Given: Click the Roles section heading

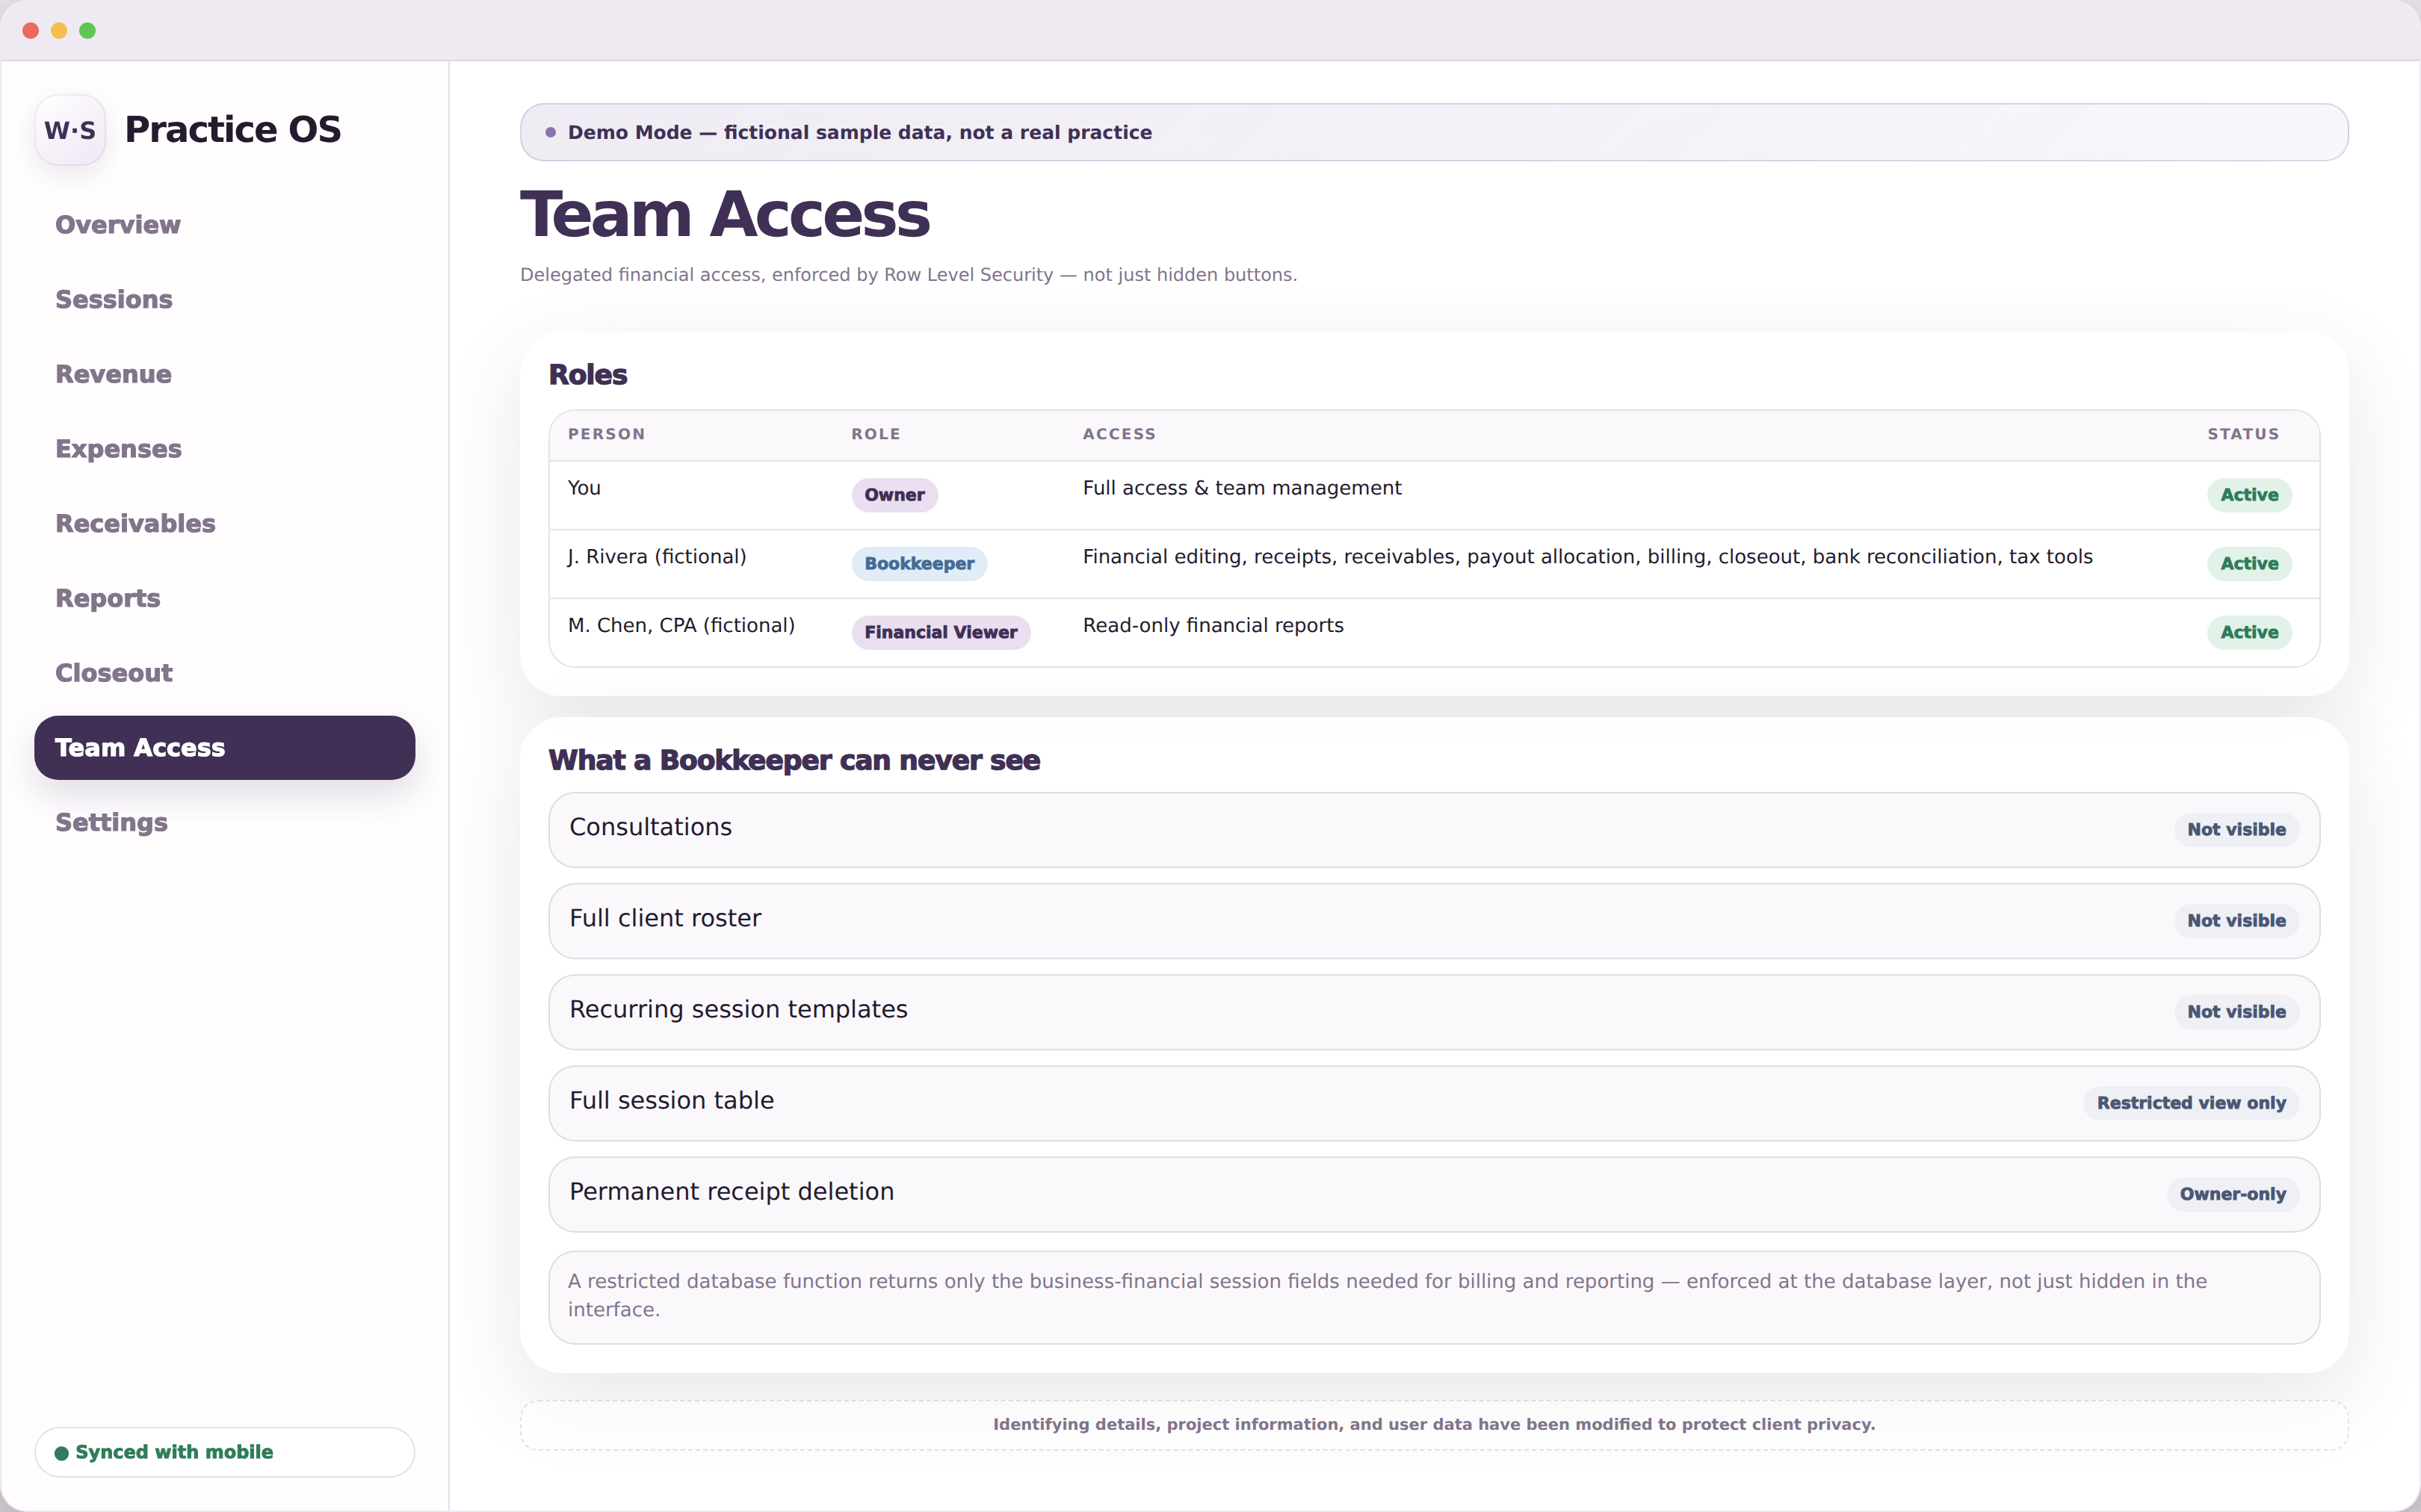Looking at the screenshot, I should click(588, 375).
